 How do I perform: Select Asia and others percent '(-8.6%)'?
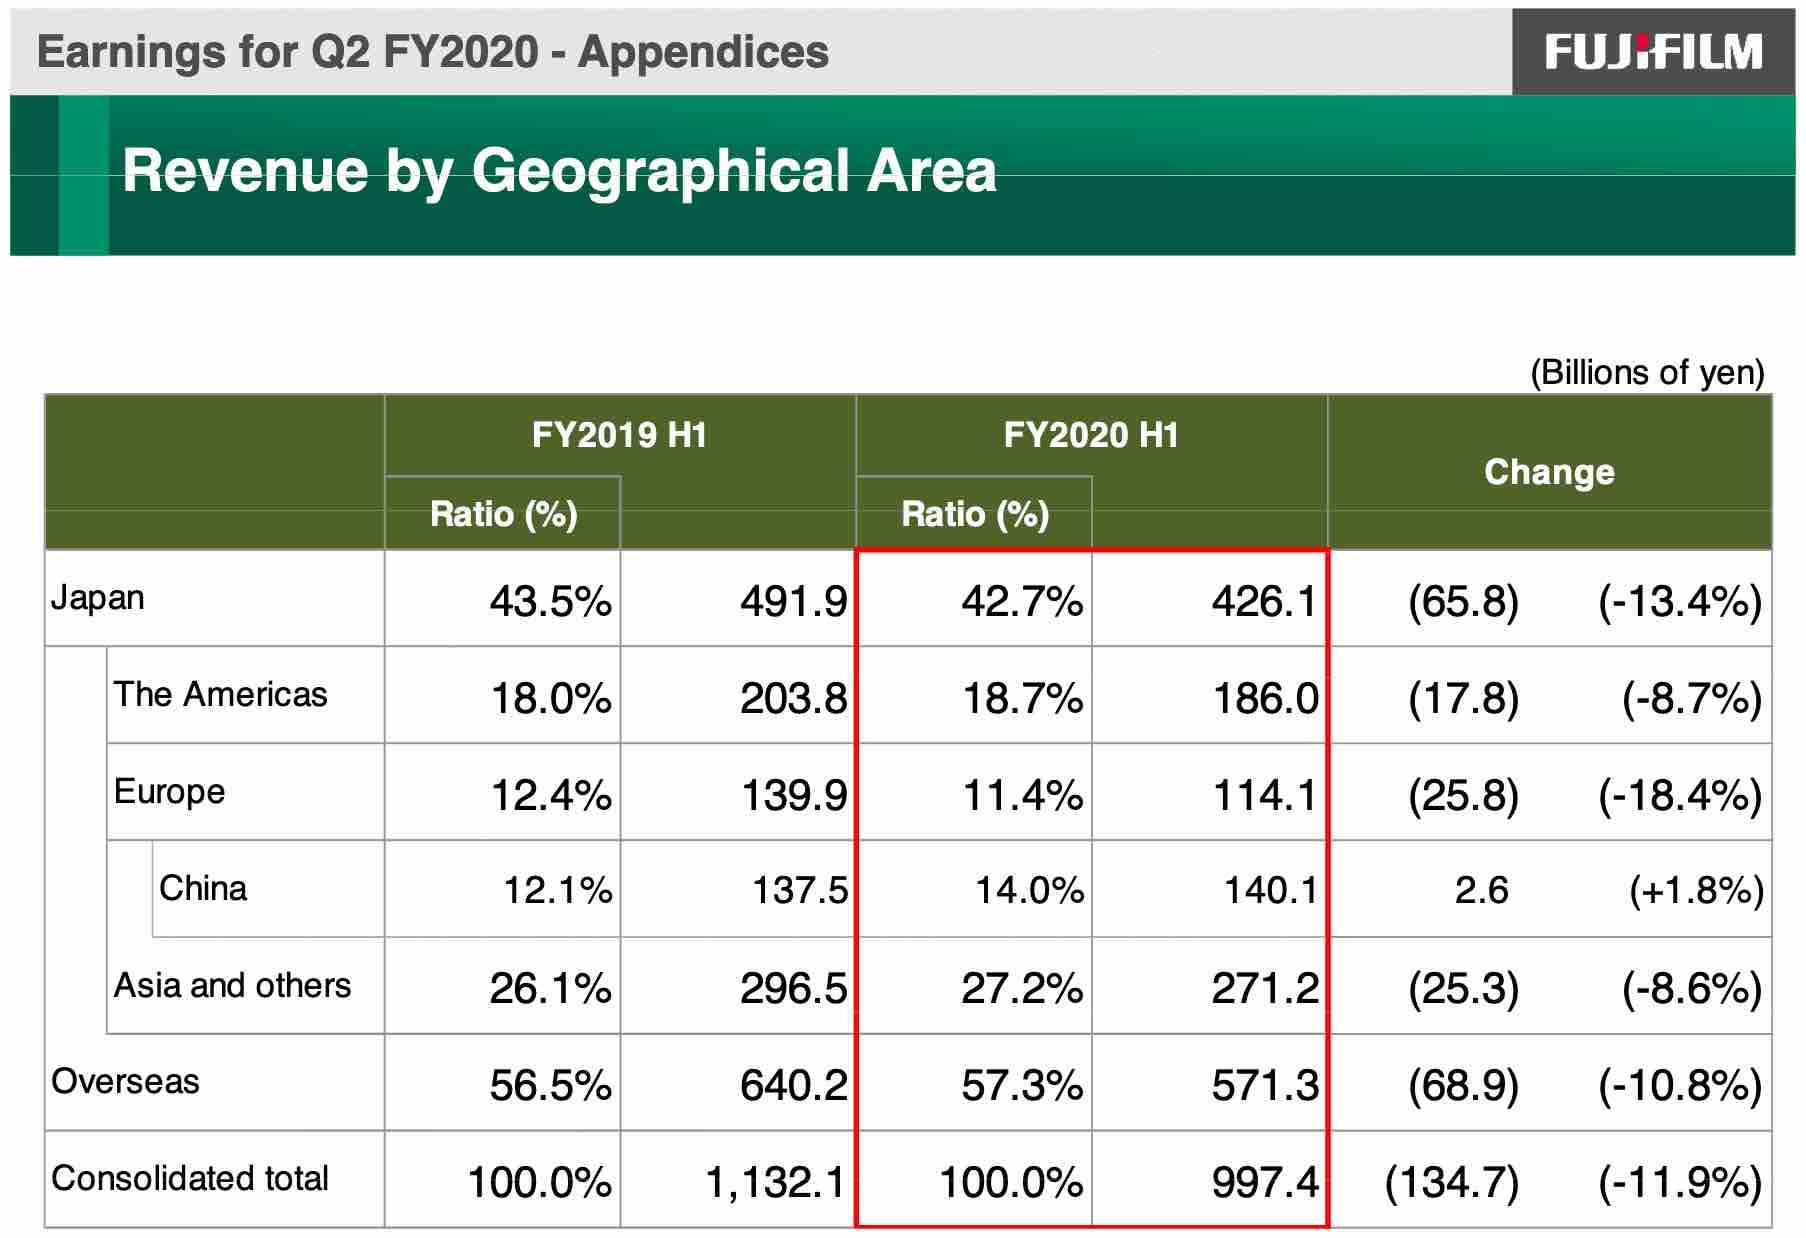(x=1692, y=988)
